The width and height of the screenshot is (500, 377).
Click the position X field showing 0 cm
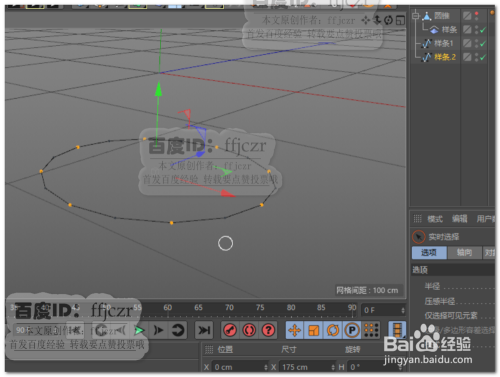tap(240, 367)
